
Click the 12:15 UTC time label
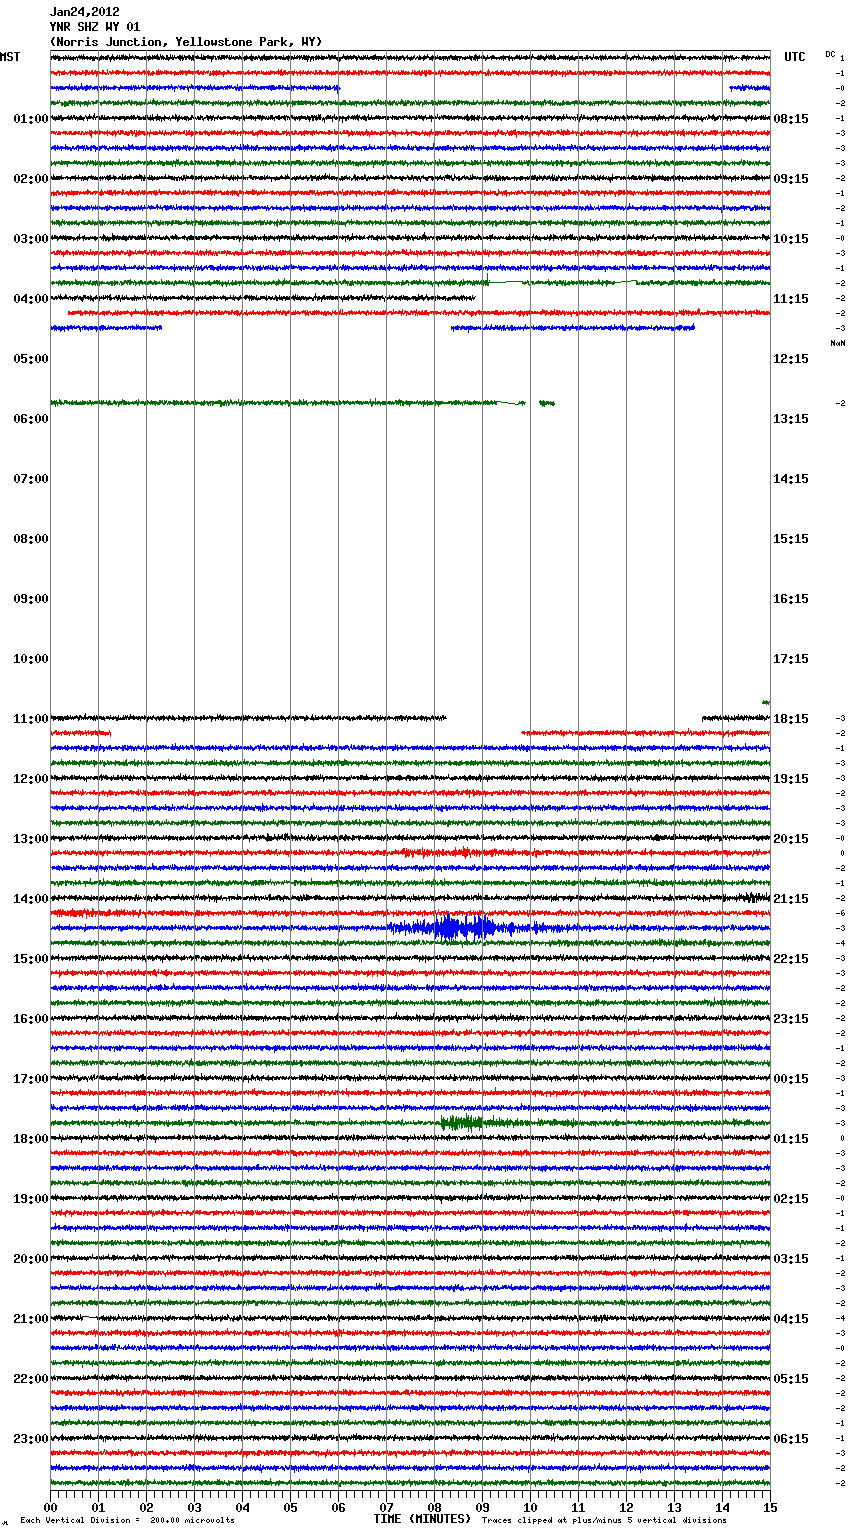(791, 359)
